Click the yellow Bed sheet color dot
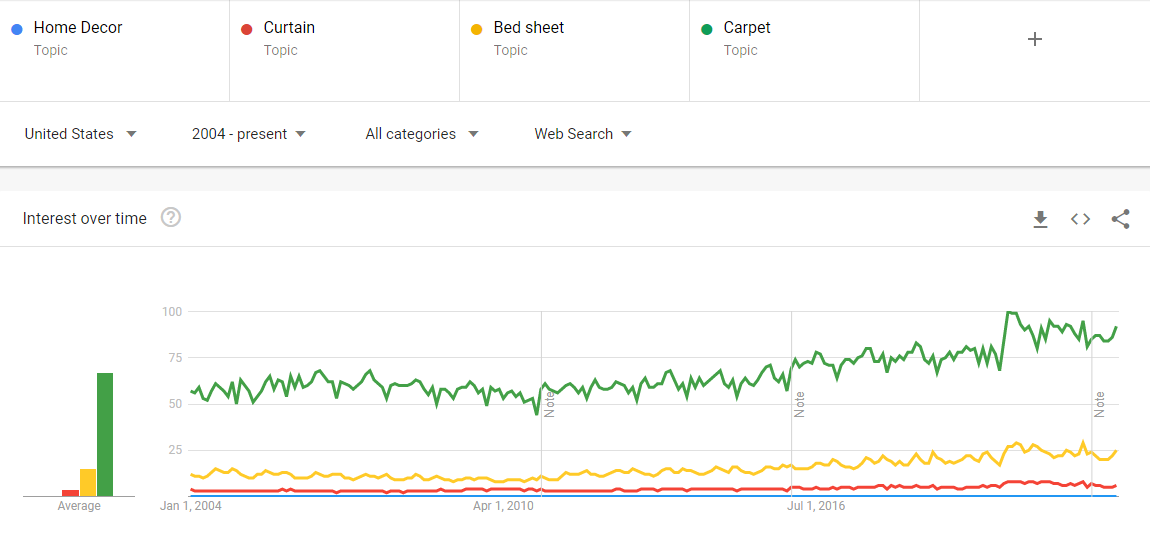Viewport: 1150px width, 549px height. pos(477,29)
